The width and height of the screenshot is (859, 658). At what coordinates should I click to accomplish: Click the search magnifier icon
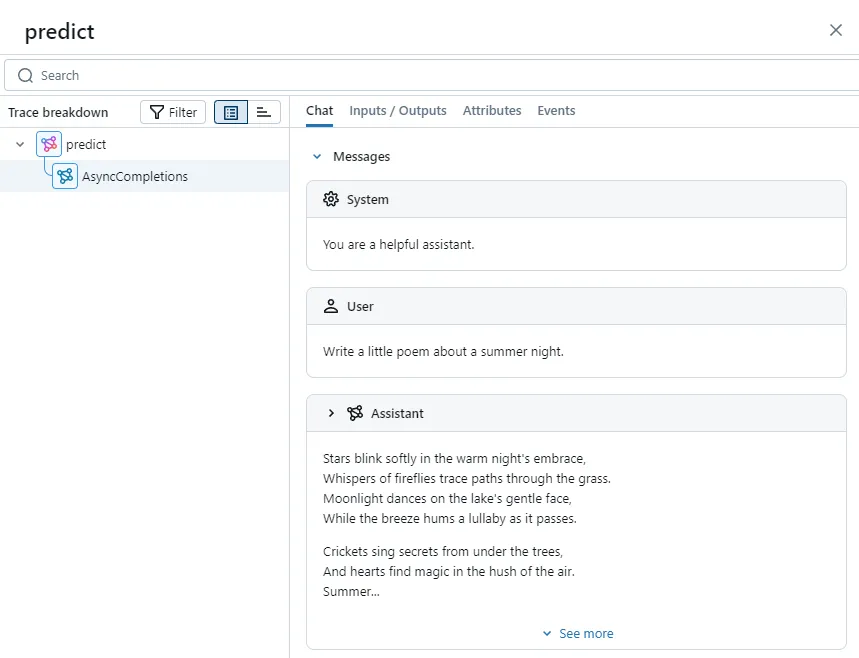(25, 75)
